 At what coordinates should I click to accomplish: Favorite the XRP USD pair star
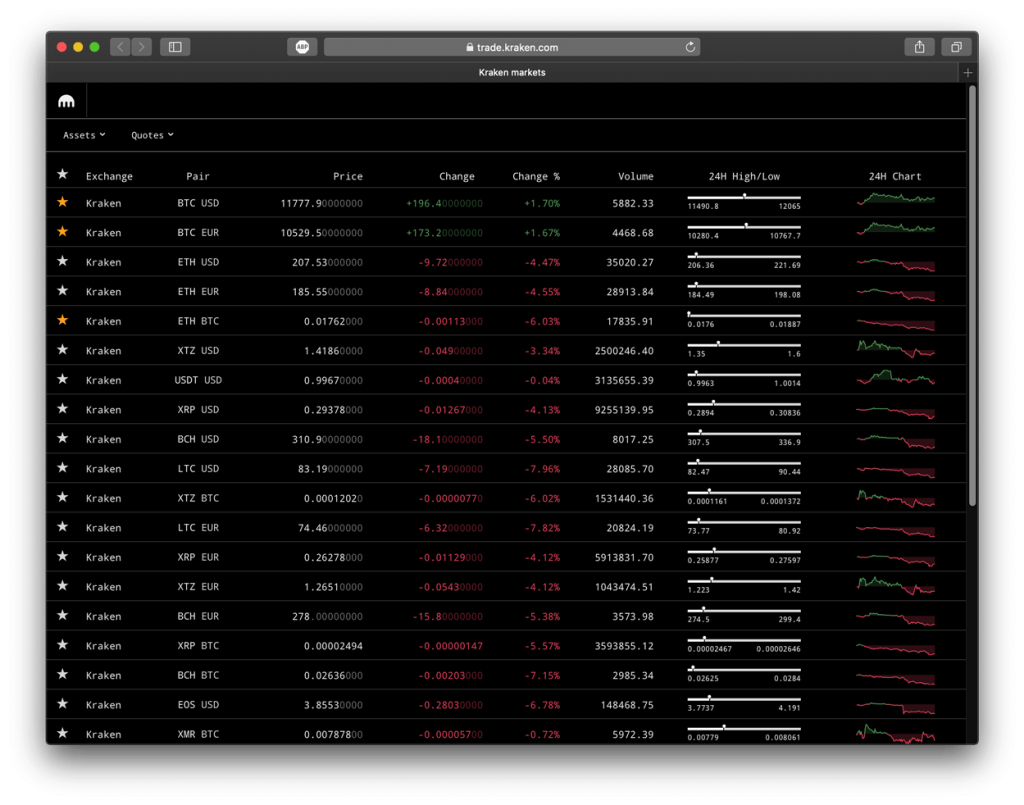pyautogui.click(x=63, y=409)
